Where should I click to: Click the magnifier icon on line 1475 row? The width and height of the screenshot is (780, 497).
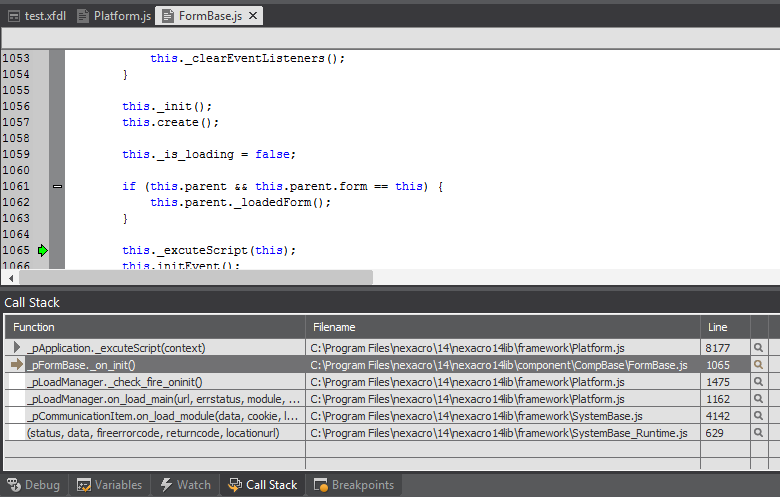[758, 382]
